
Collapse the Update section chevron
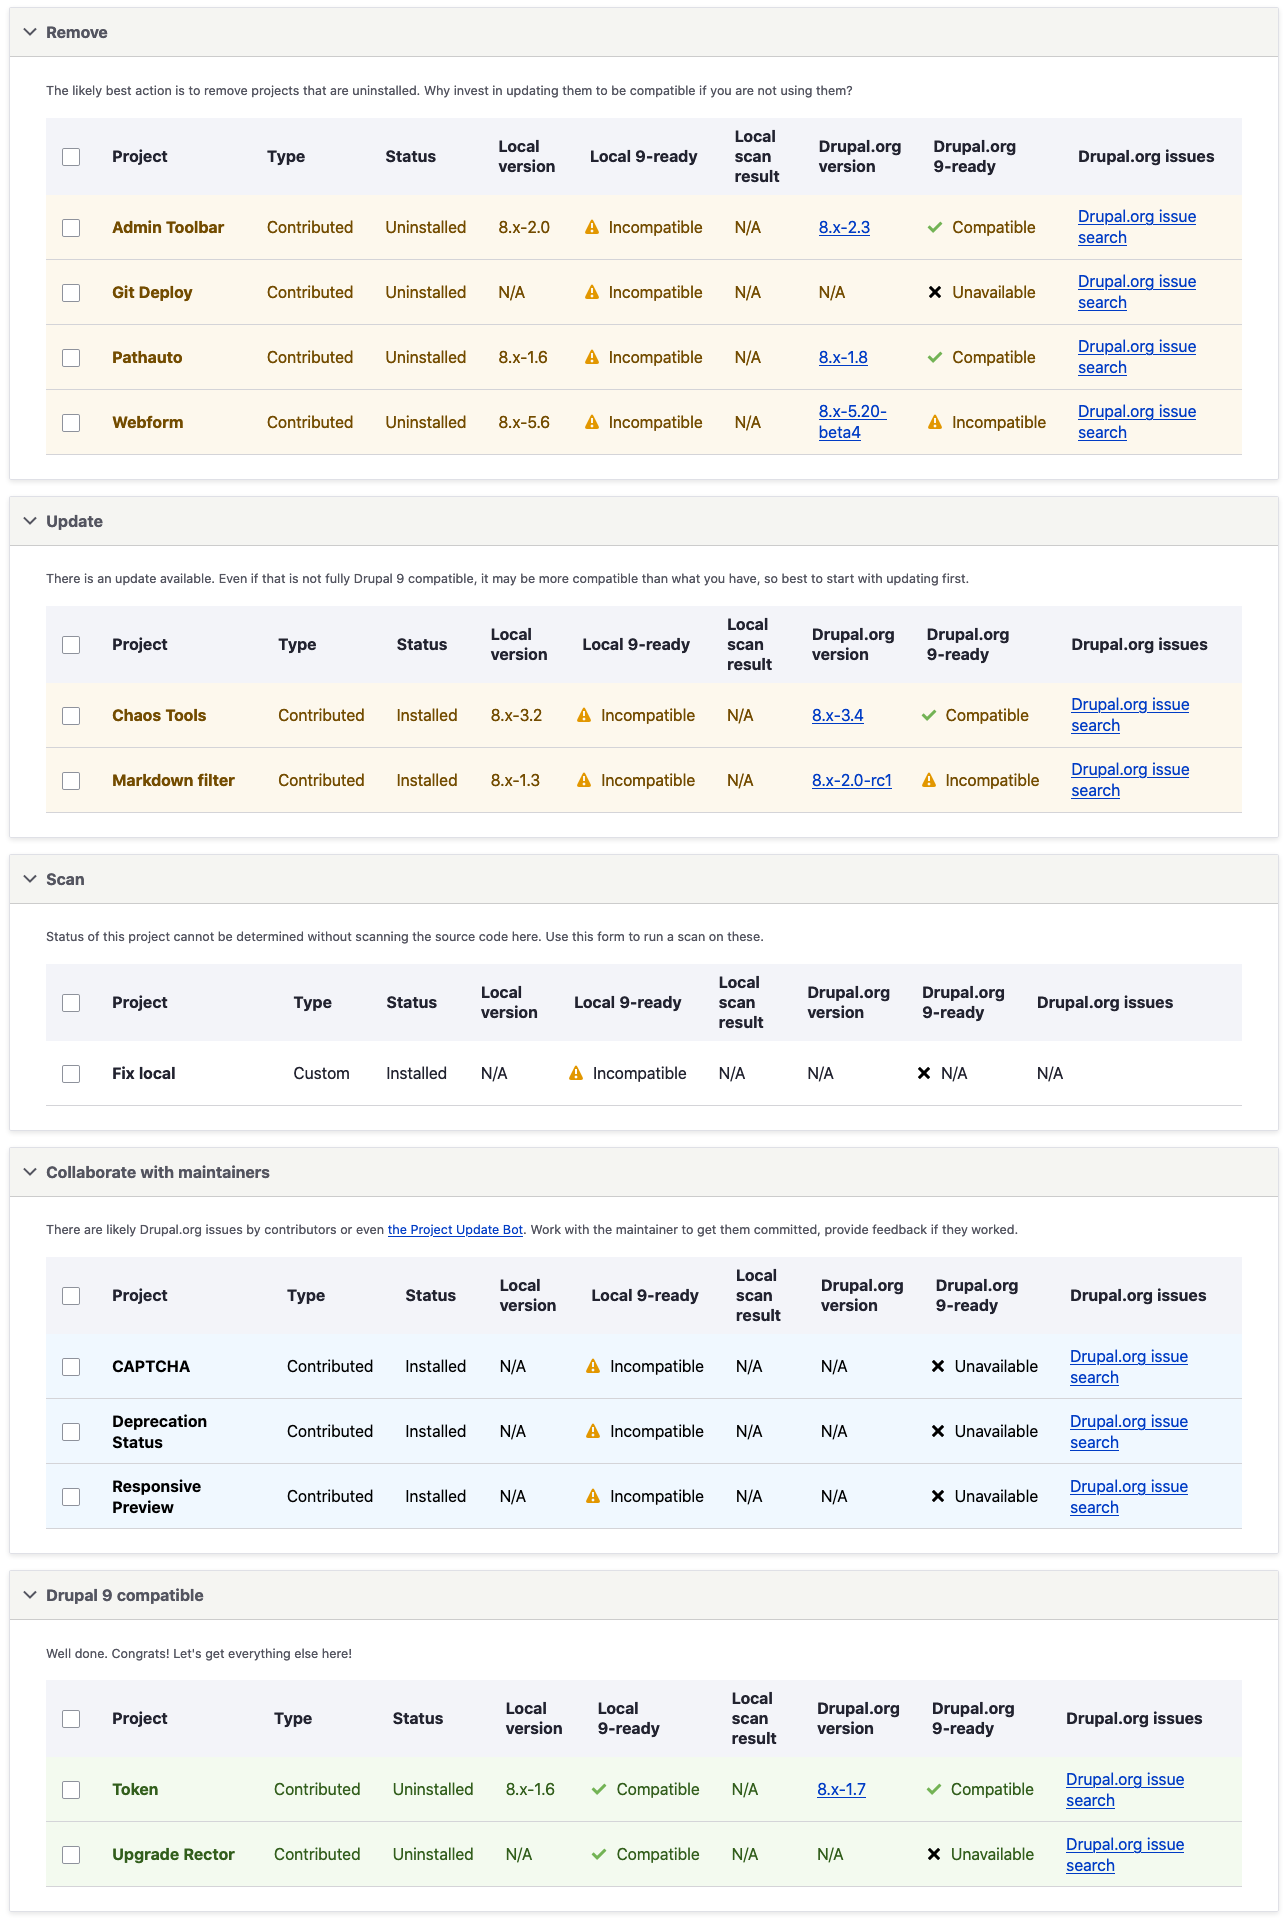coord(30,521)
